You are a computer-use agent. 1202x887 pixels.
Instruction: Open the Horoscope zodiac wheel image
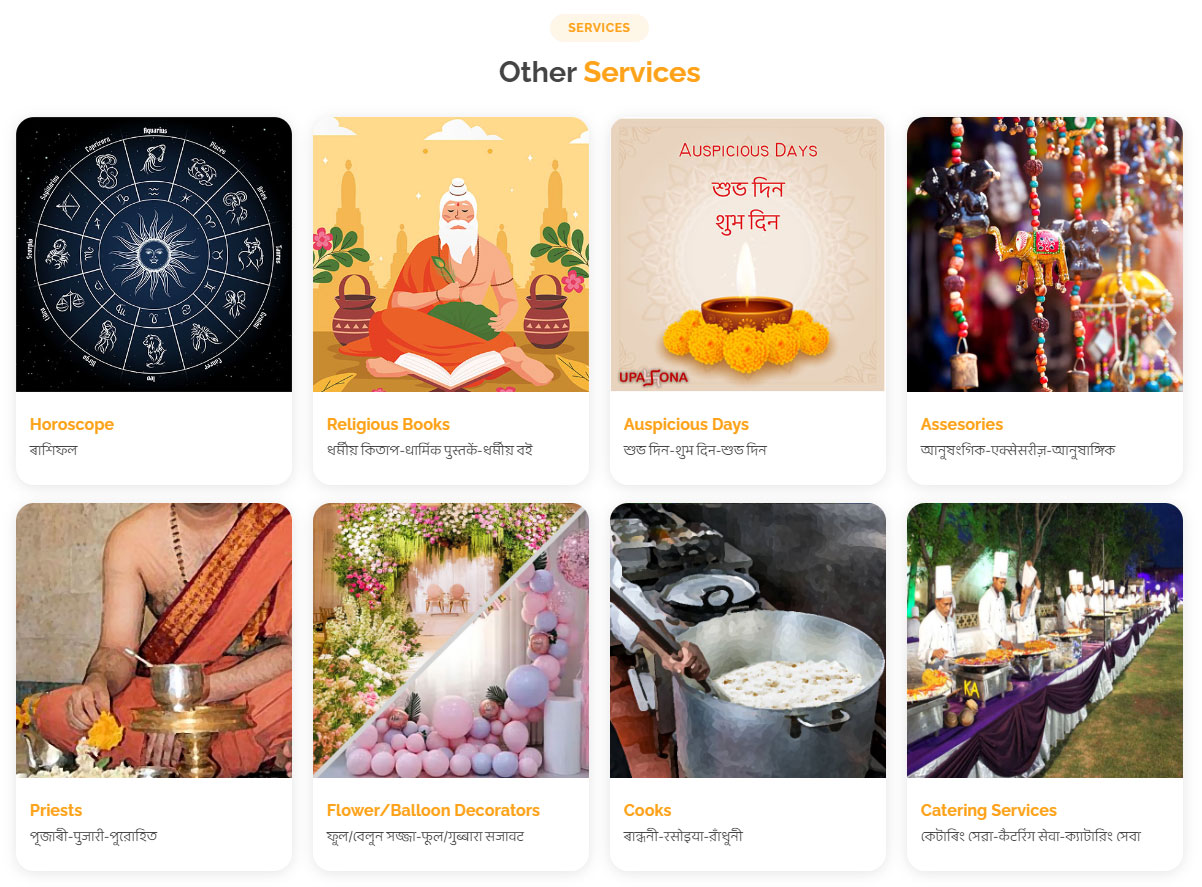click(154, 254)
